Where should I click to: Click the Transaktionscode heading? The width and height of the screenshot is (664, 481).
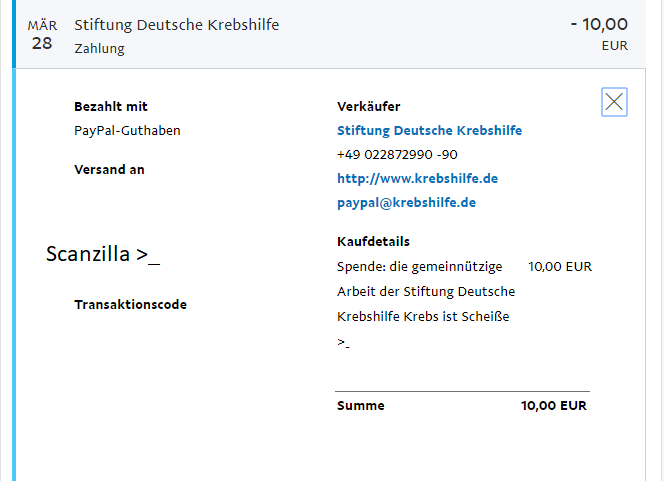click(130, 304)
